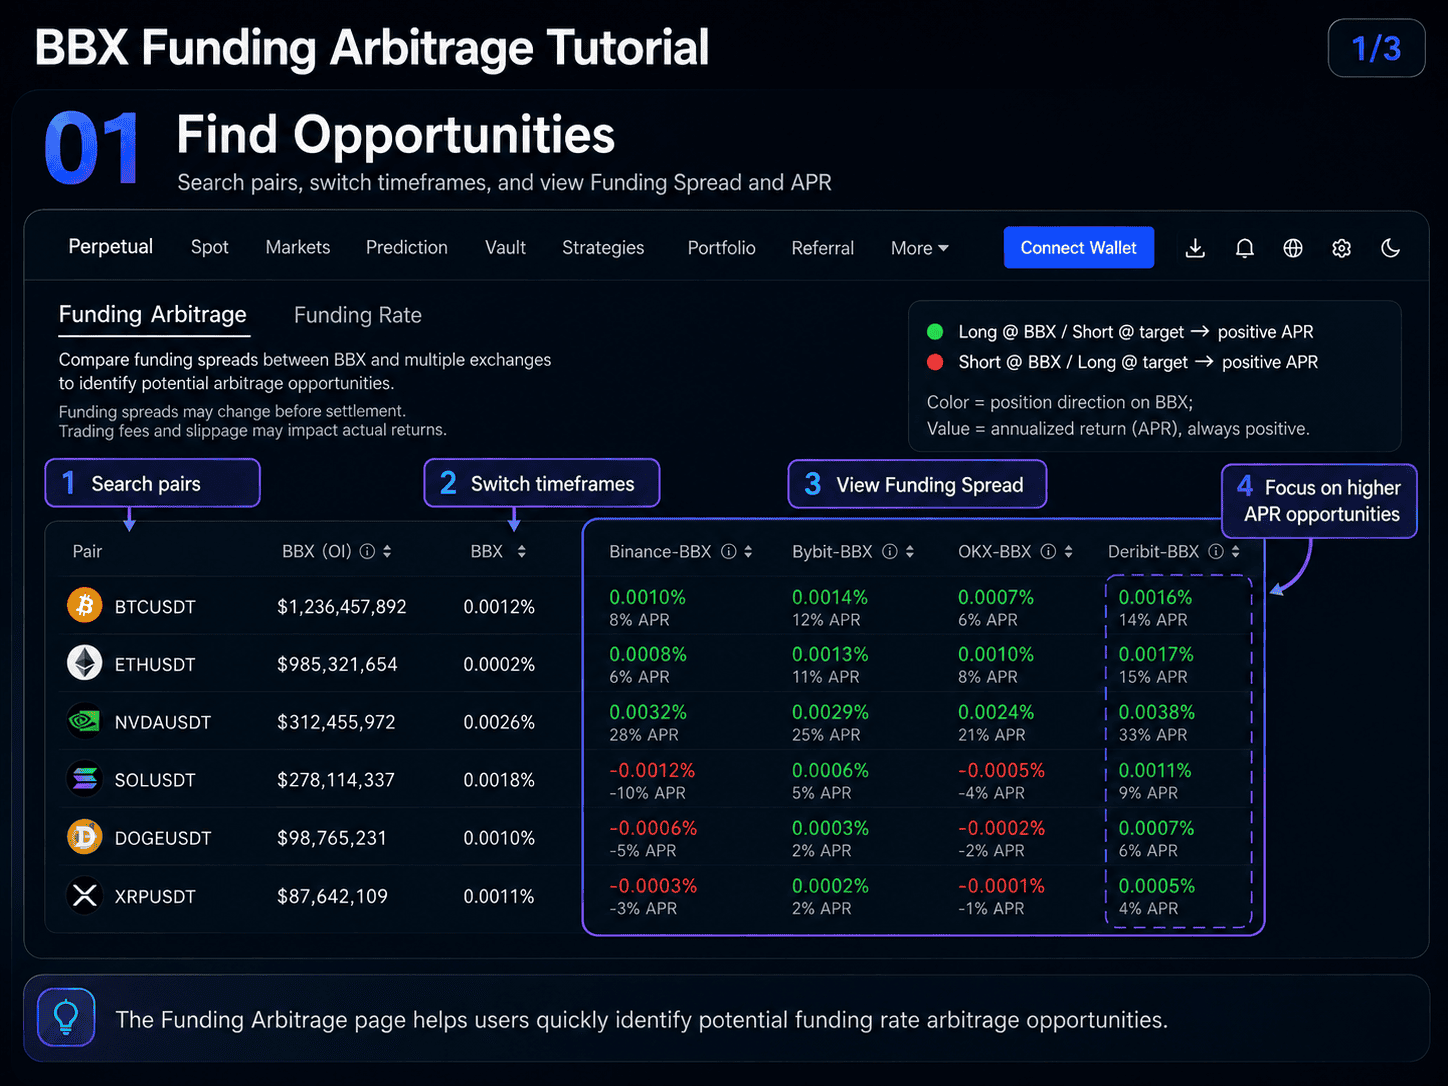Click the open interest value $985,321,654
The image size is (1448, 1086).
point(337,665)
